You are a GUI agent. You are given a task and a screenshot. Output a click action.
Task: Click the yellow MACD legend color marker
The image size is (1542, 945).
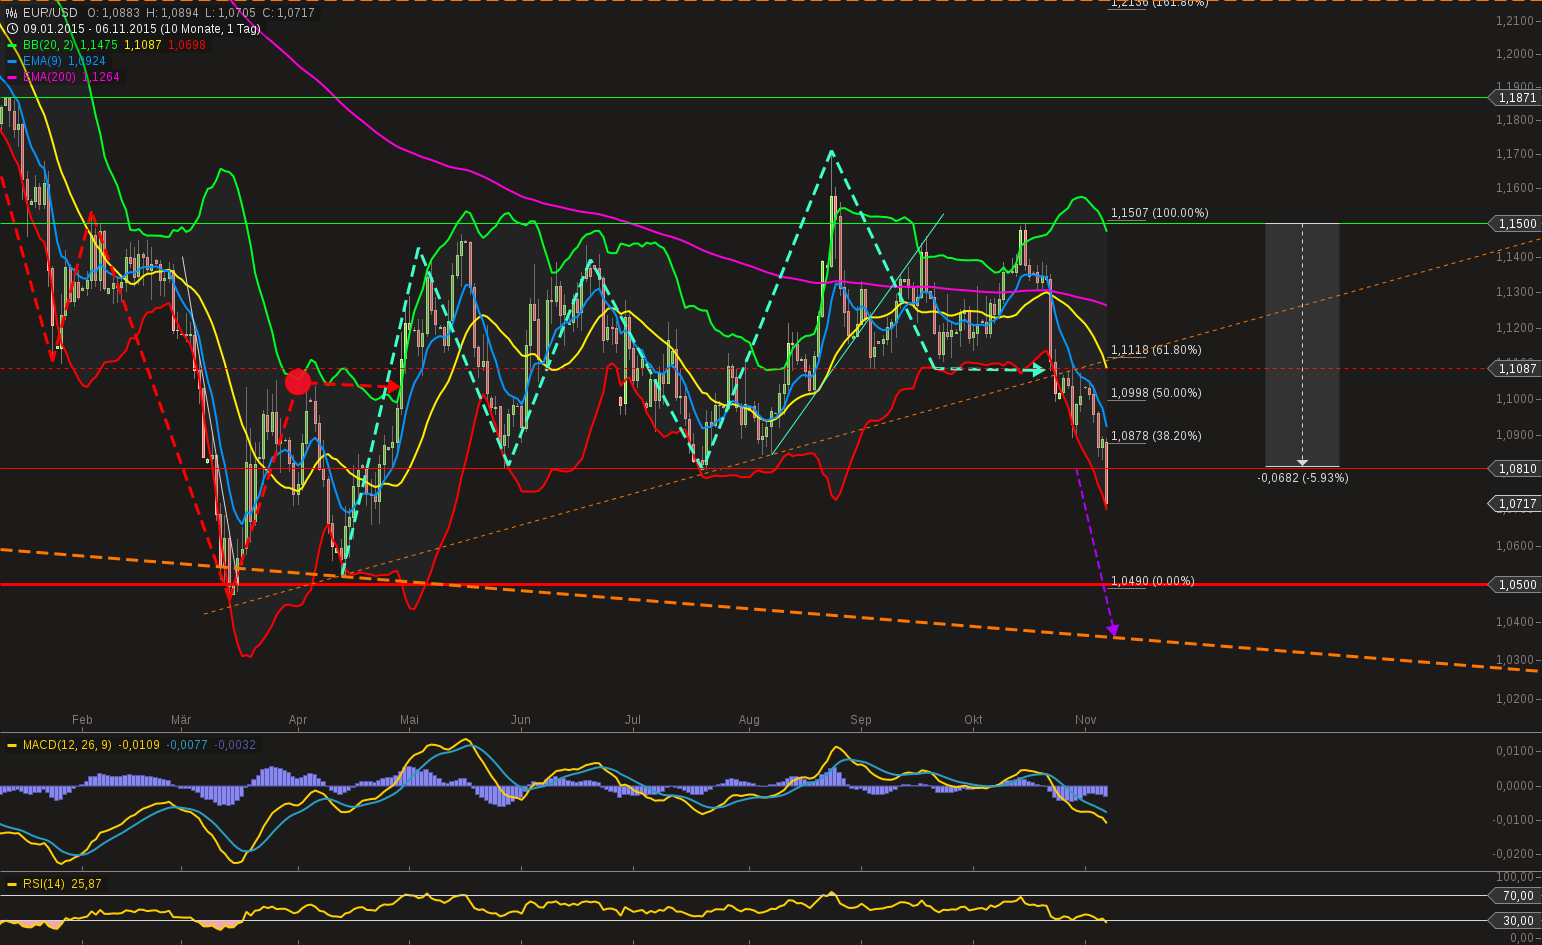12,745
